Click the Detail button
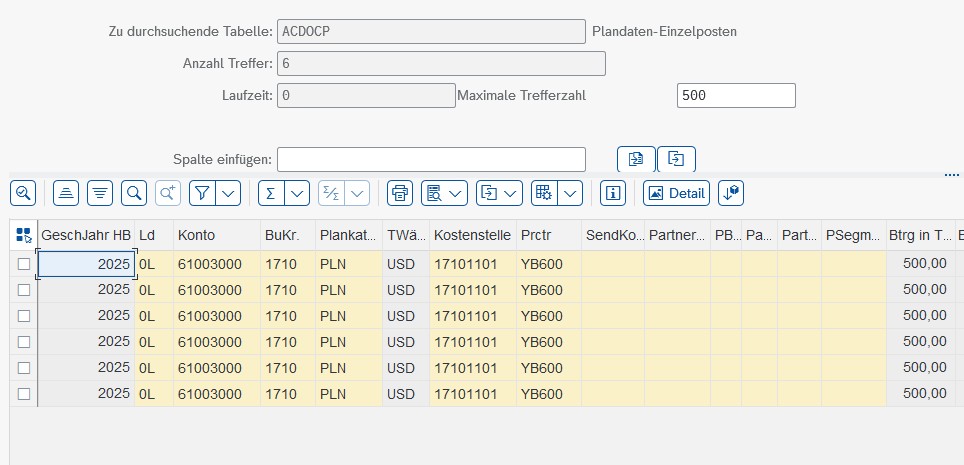The height and width of the screenshot is (465, 964). click(x=676, y=193)
